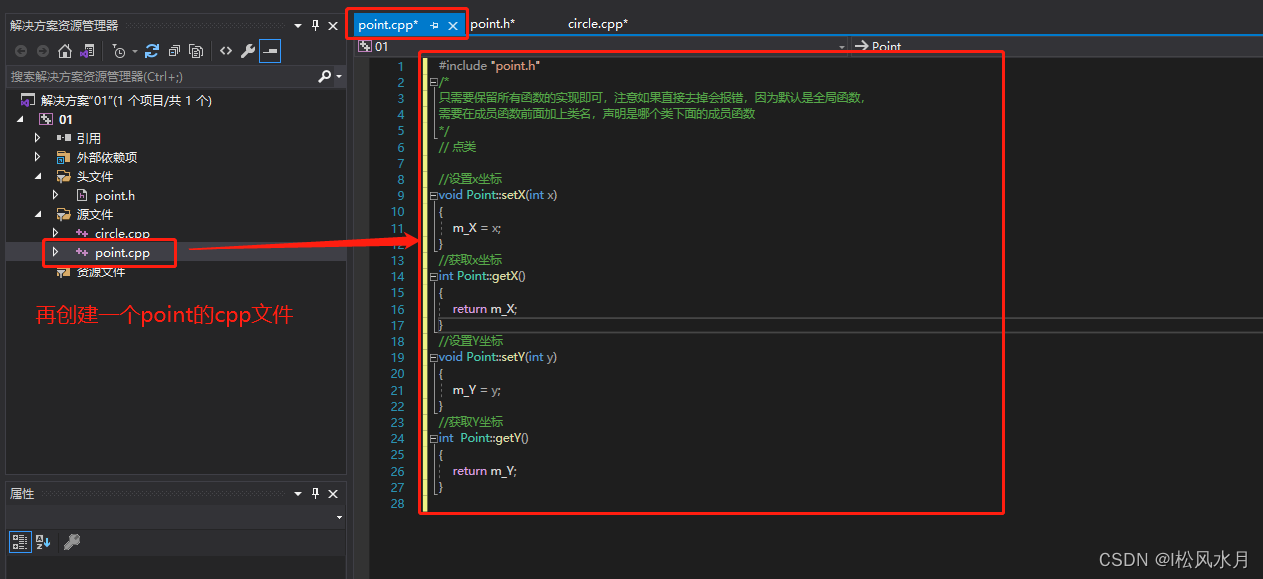Toggle Show All Files icon

pyautogui.click(x=196, y=51)
